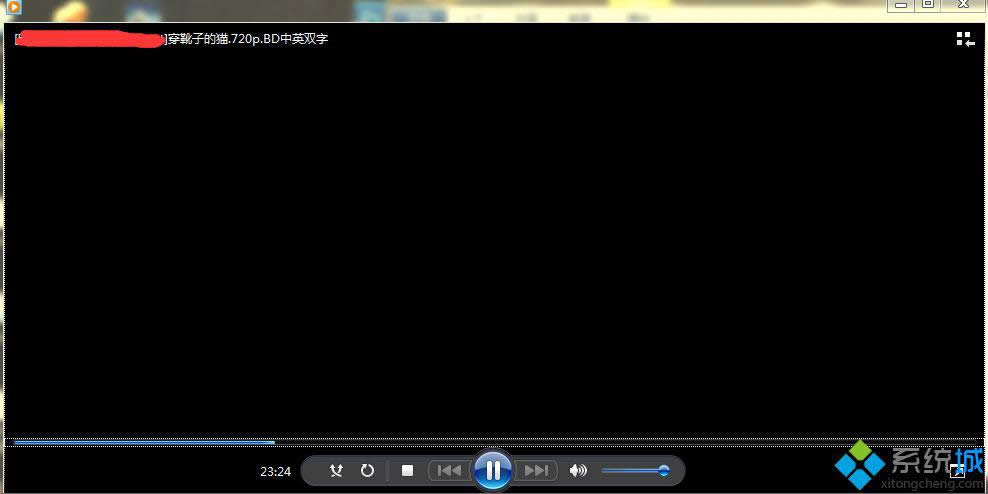Image resolution: width=988 pixels, height=494 pixels.
Task: Skip to the previous track
Action: point(449,471)
